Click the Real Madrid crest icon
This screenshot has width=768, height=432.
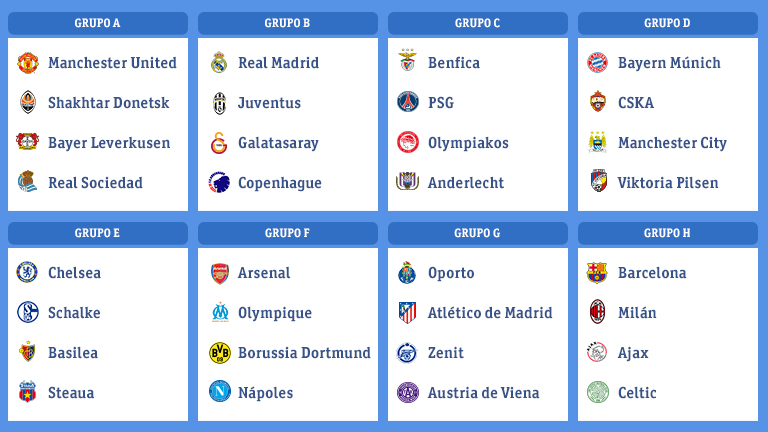pos(218,63)
